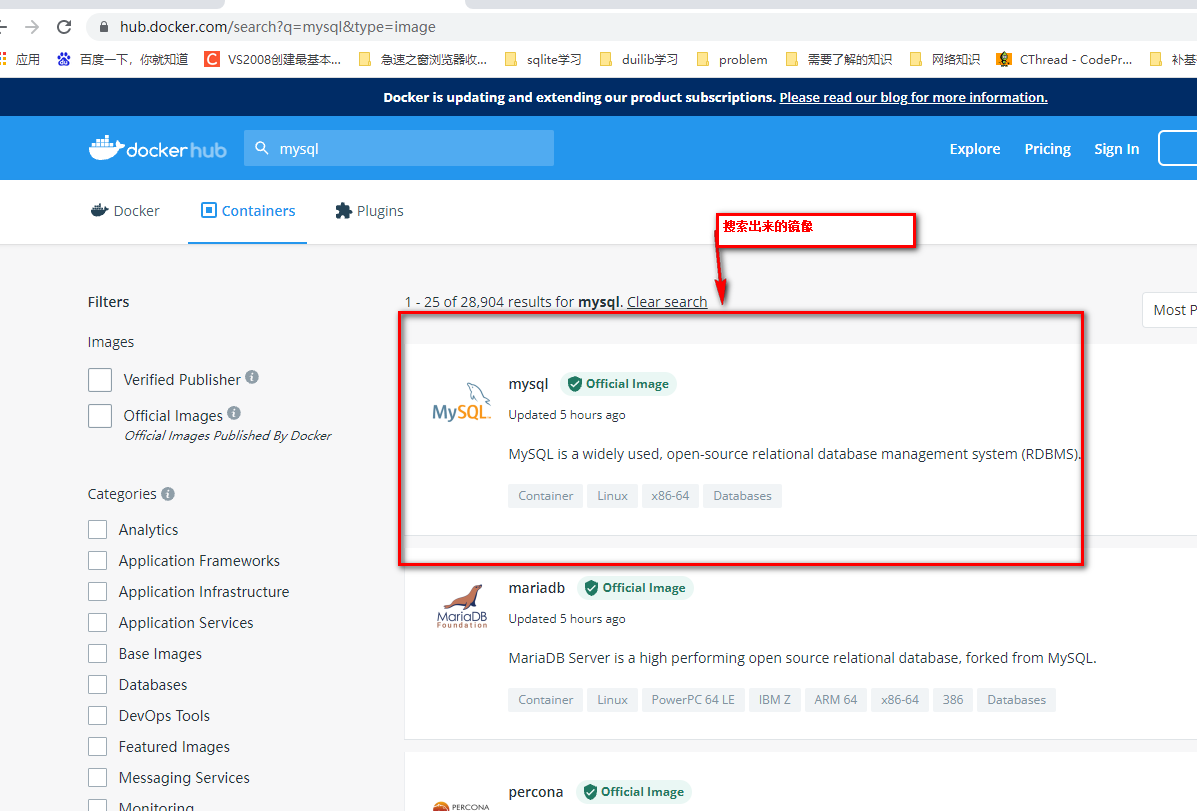The height and width of the screenshot is (811, 1197).
Task: Open the sqlite学习 bookmark folder
Action: pos(544,60)
